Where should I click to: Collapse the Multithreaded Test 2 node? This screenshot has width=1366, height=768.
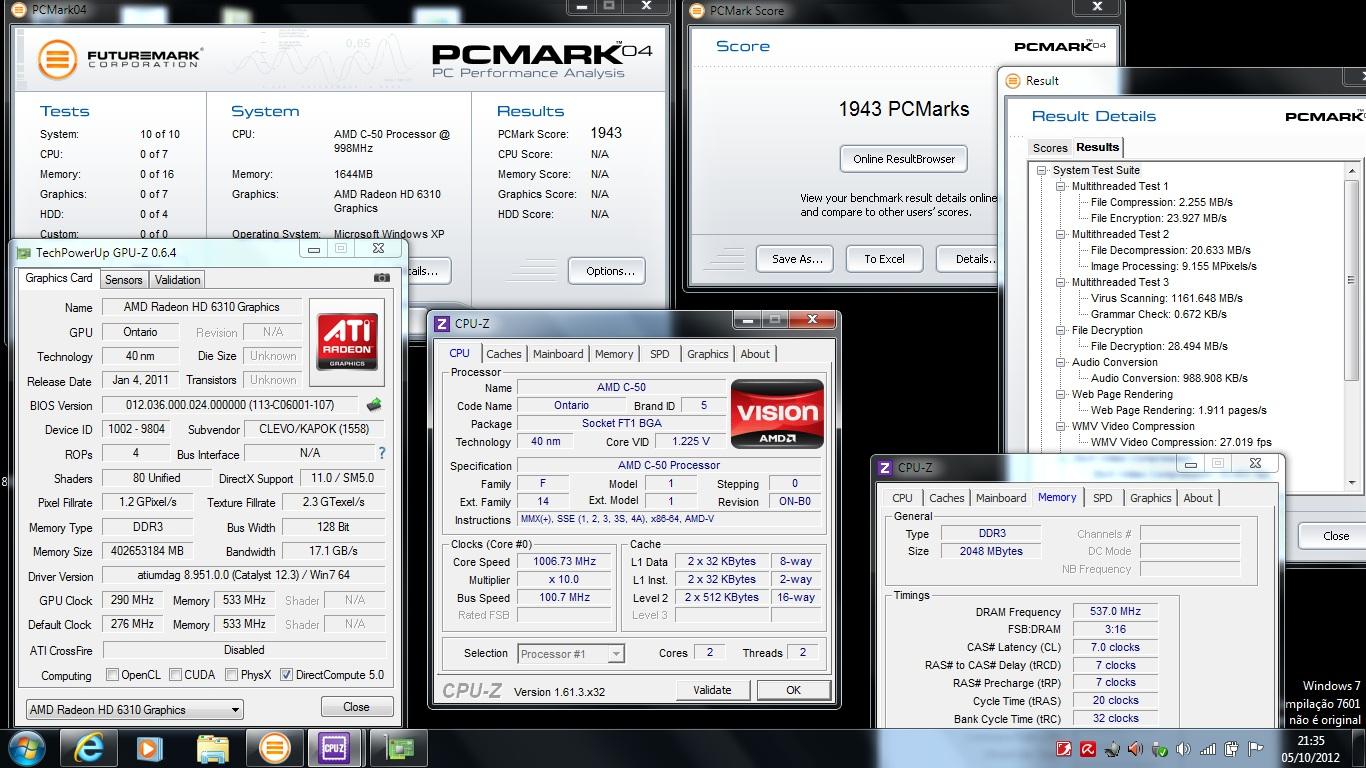tap(1061, 234)
